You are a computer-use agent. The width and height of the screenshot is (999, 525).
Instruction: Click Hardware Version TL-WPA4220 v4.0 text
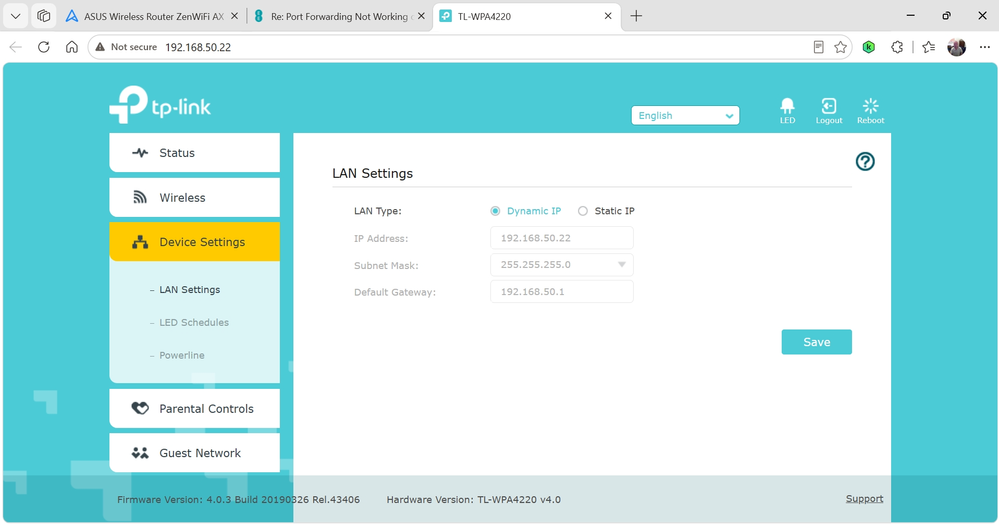pyautogui.click(x=473, y=500)
